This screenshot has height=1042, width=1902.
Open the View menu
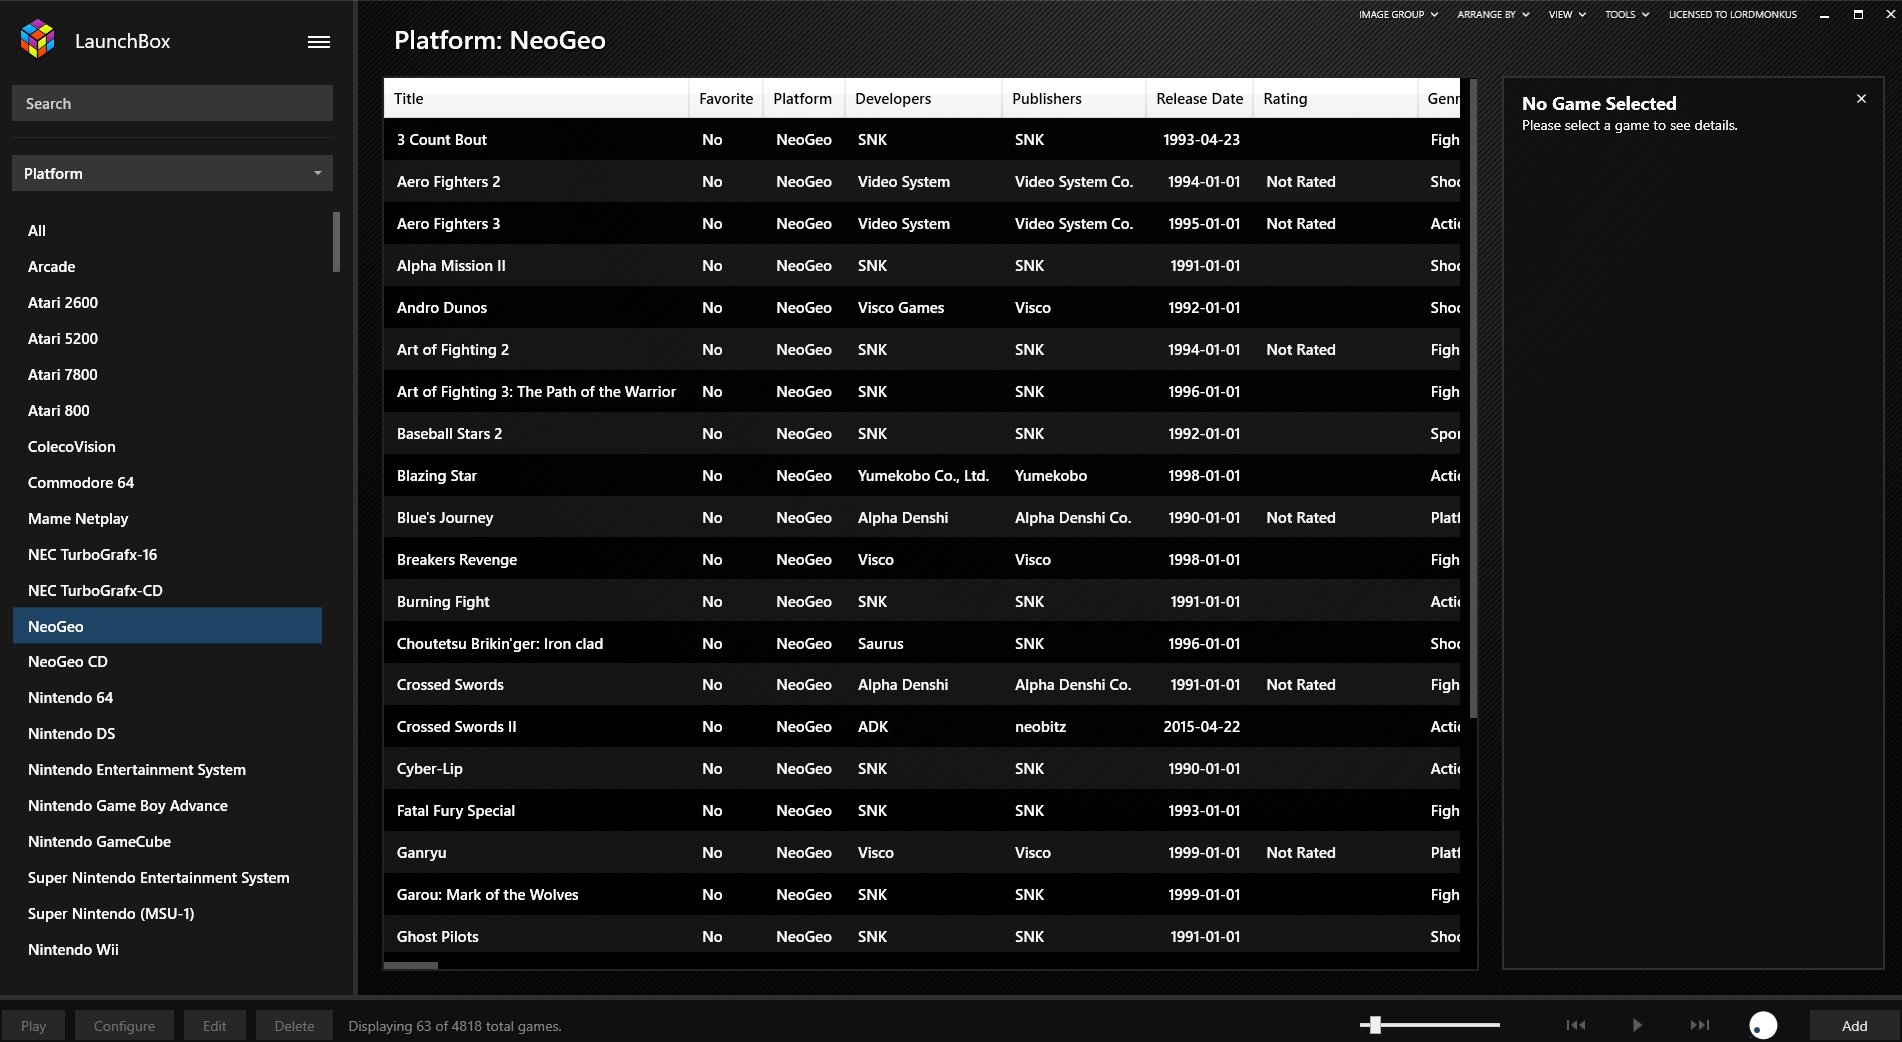click(1567, 15)
